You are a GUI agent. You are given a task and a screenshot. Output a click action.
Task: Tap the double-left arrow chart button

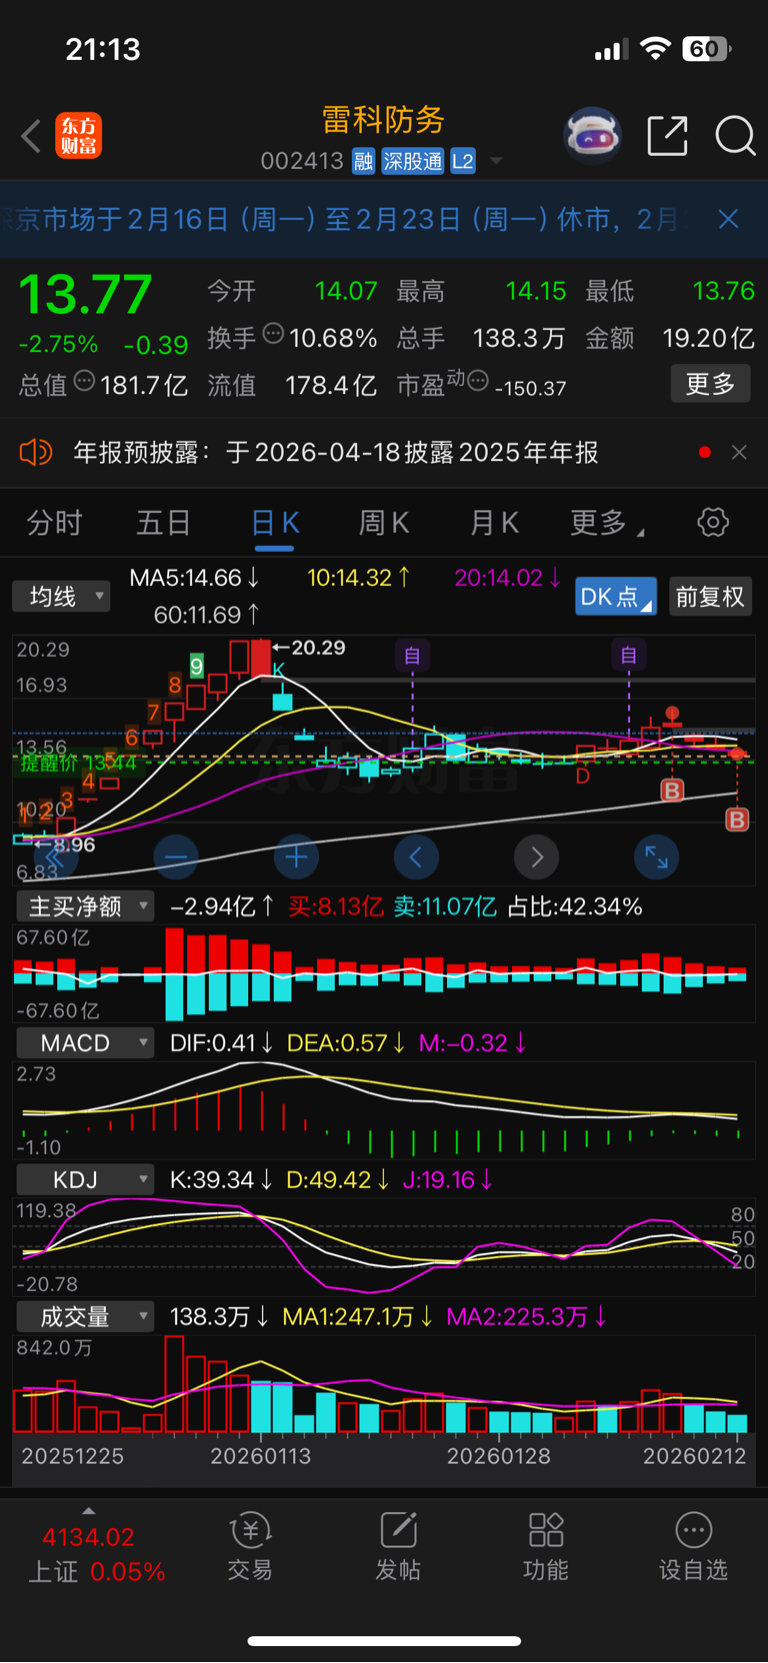pos(56,857)
